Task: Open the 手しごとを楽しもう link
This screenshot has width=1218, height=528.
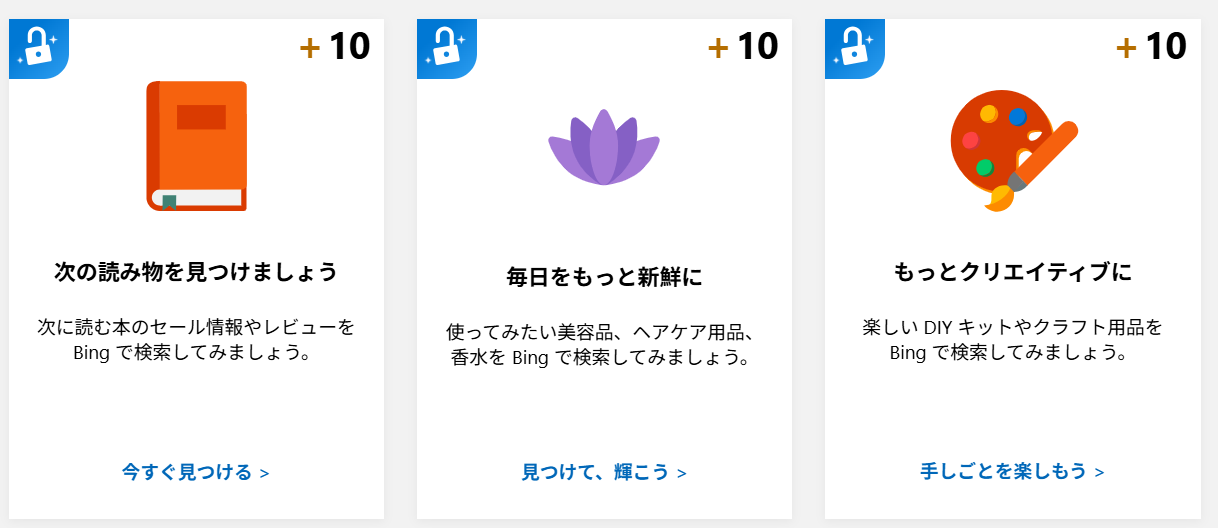Action: coord(1003,471)
